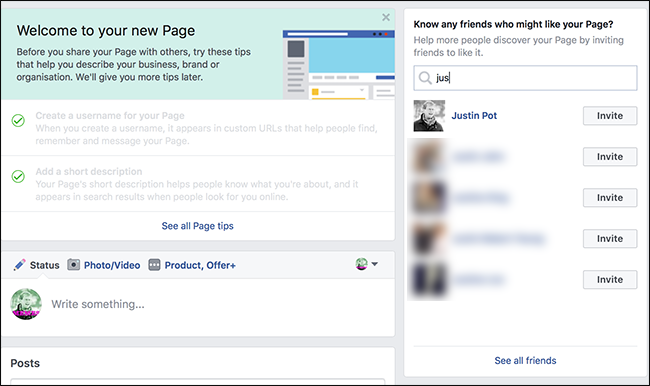Open See all friends link
The image size is (650, 386).
pos(525,361)
